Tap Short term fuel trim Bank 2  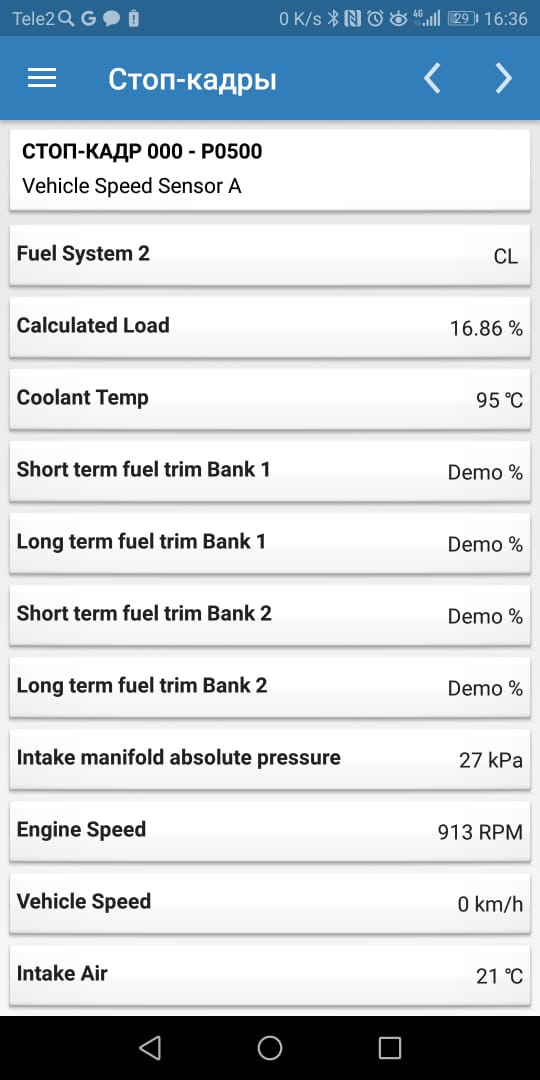[269, 614]
